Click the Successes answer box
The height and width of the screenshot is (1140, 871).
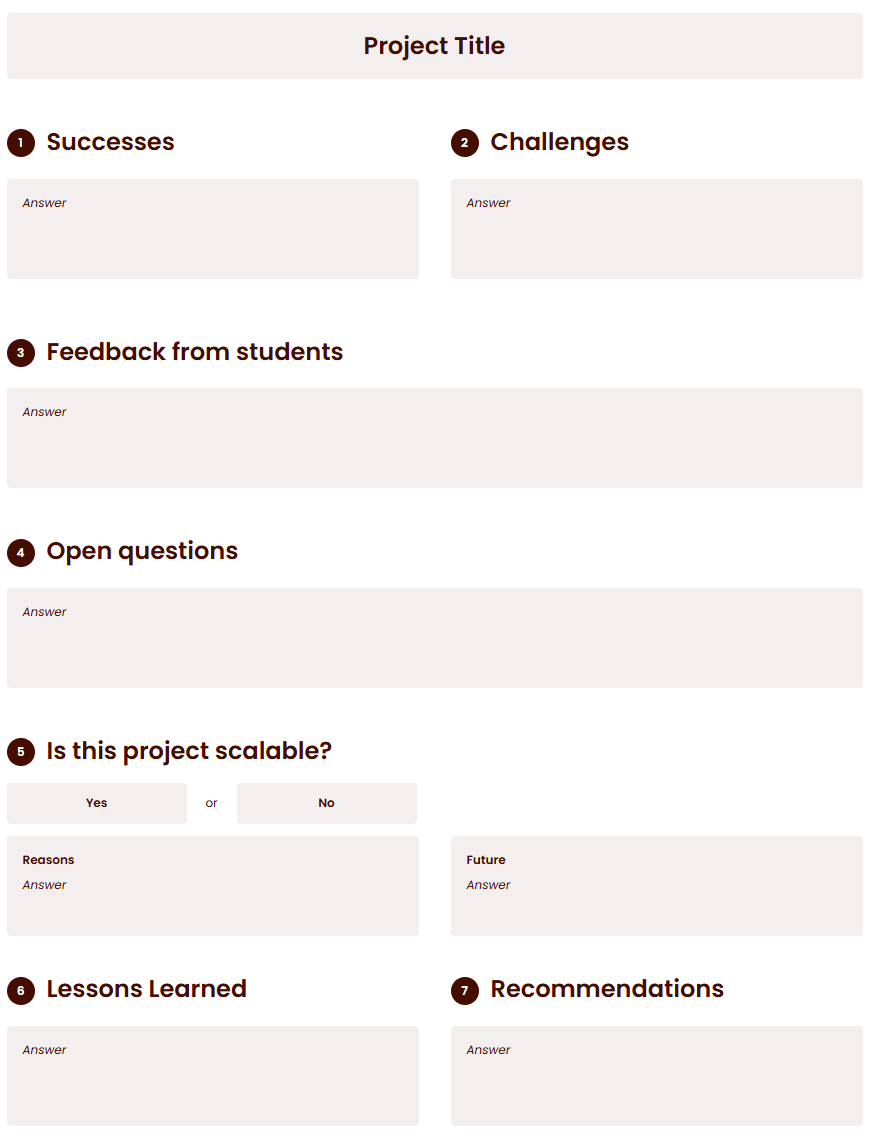coord(213,229)
